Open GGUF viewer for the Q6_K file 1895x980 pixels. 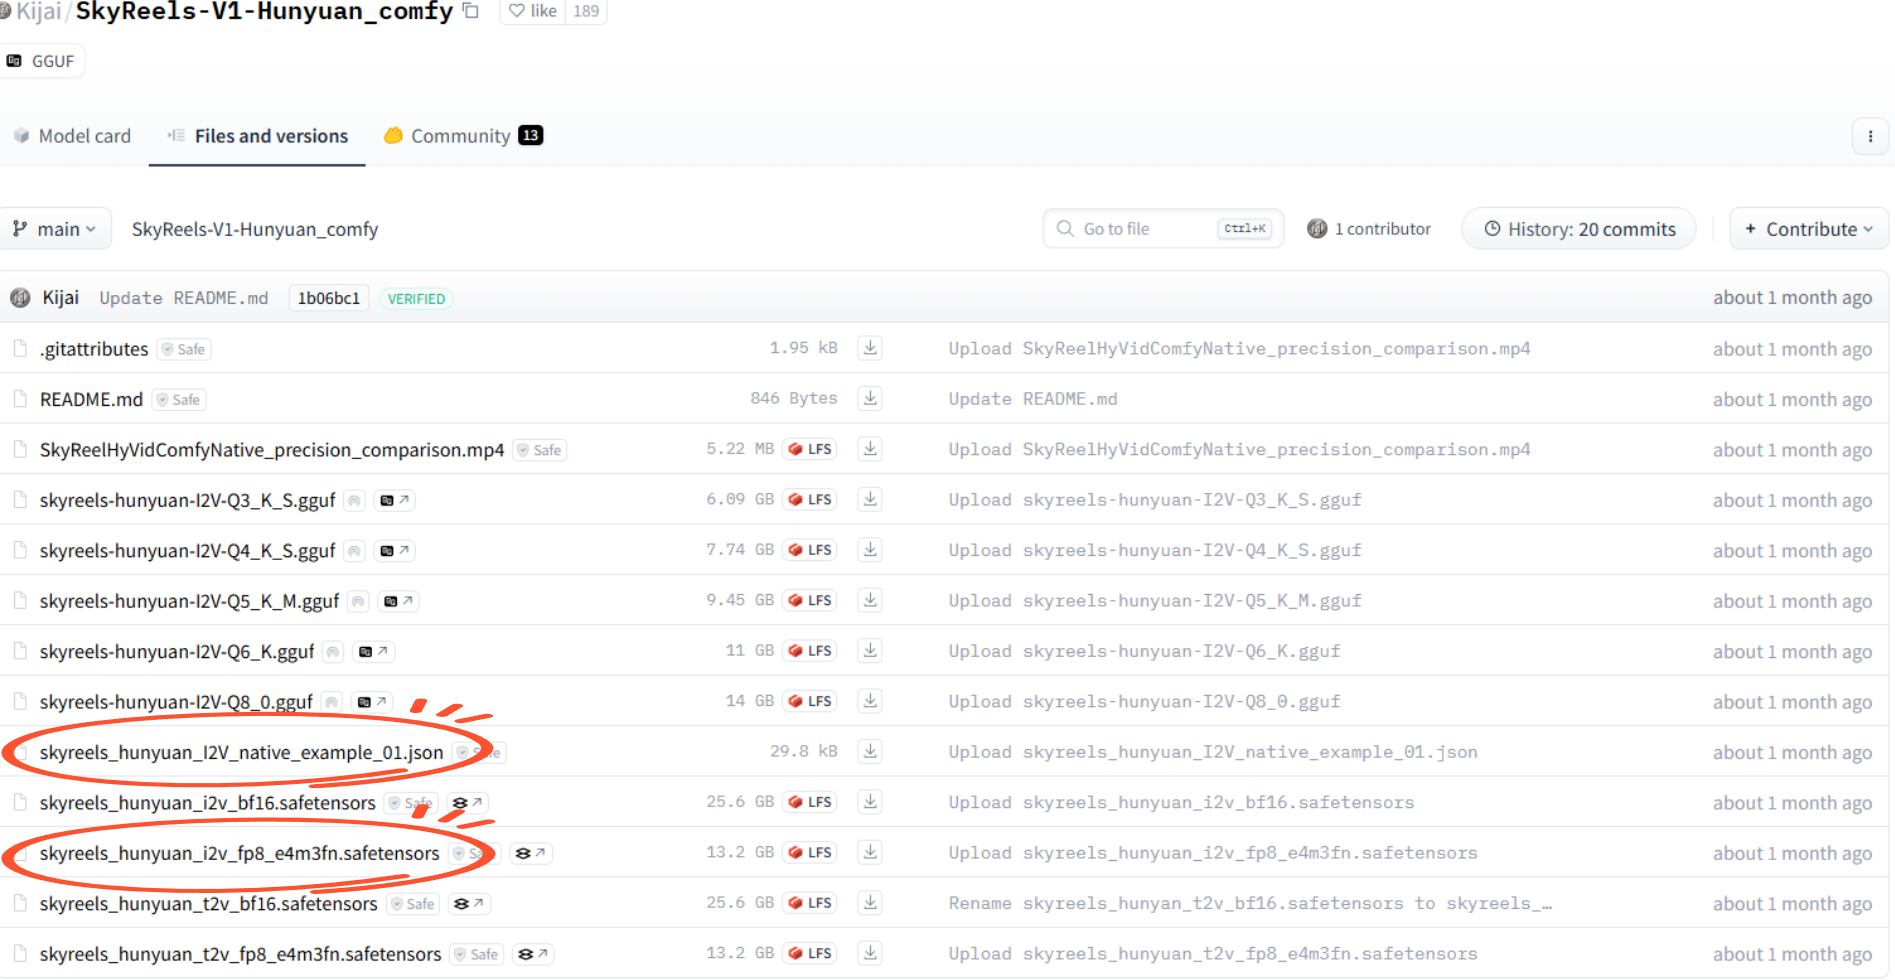(374, 651)
